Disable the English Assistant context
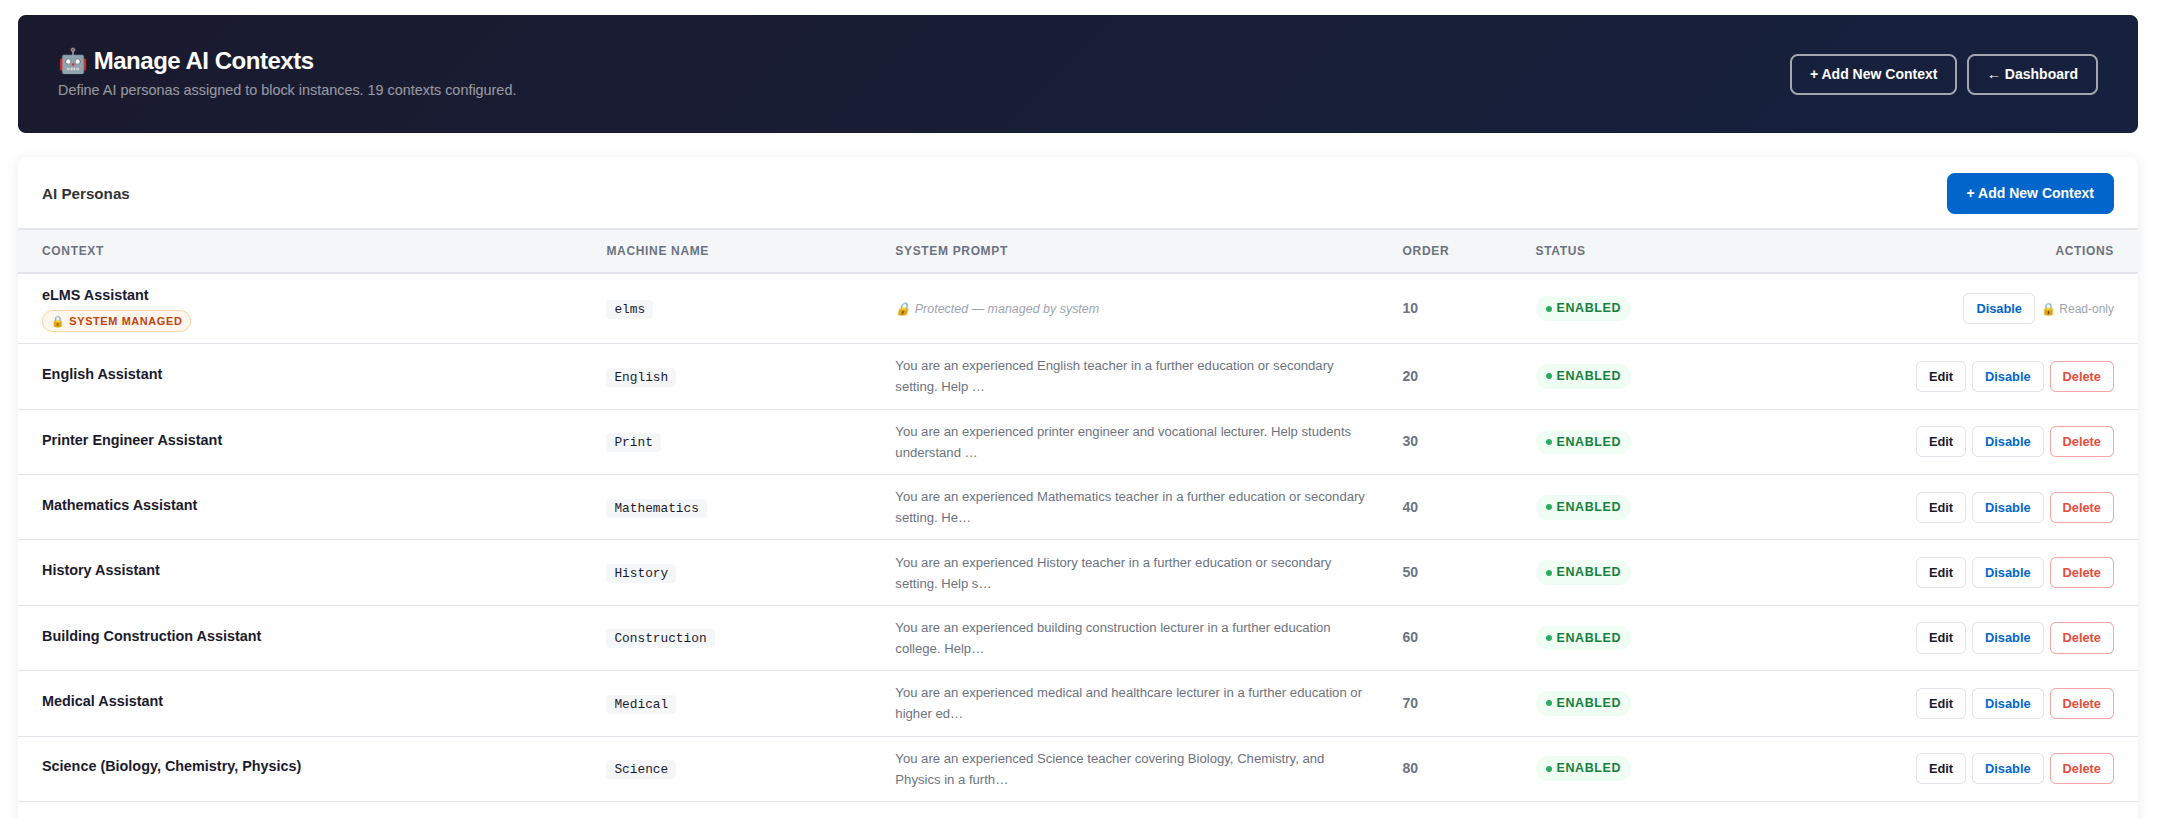The image size is (2176, 818). click(2008, 377)
